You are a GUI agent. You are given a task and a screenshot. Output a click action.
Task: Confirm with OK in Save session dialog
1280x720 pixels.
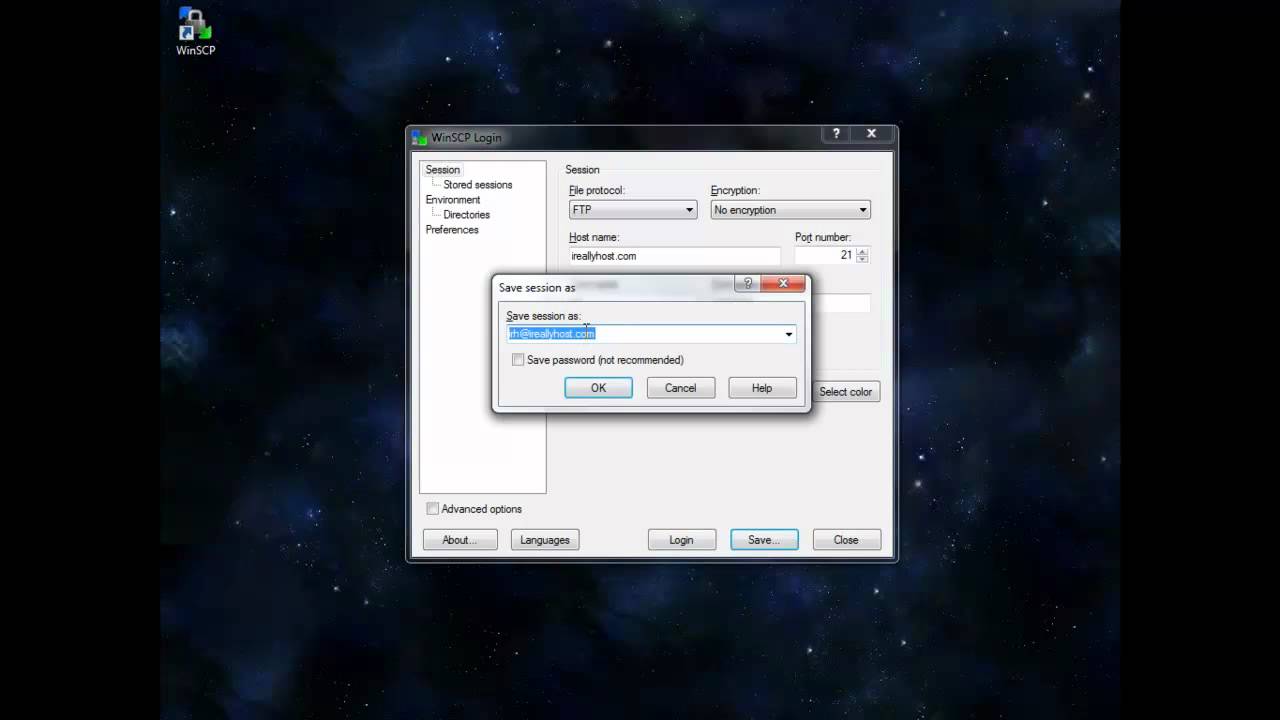(x=598, y=388)
